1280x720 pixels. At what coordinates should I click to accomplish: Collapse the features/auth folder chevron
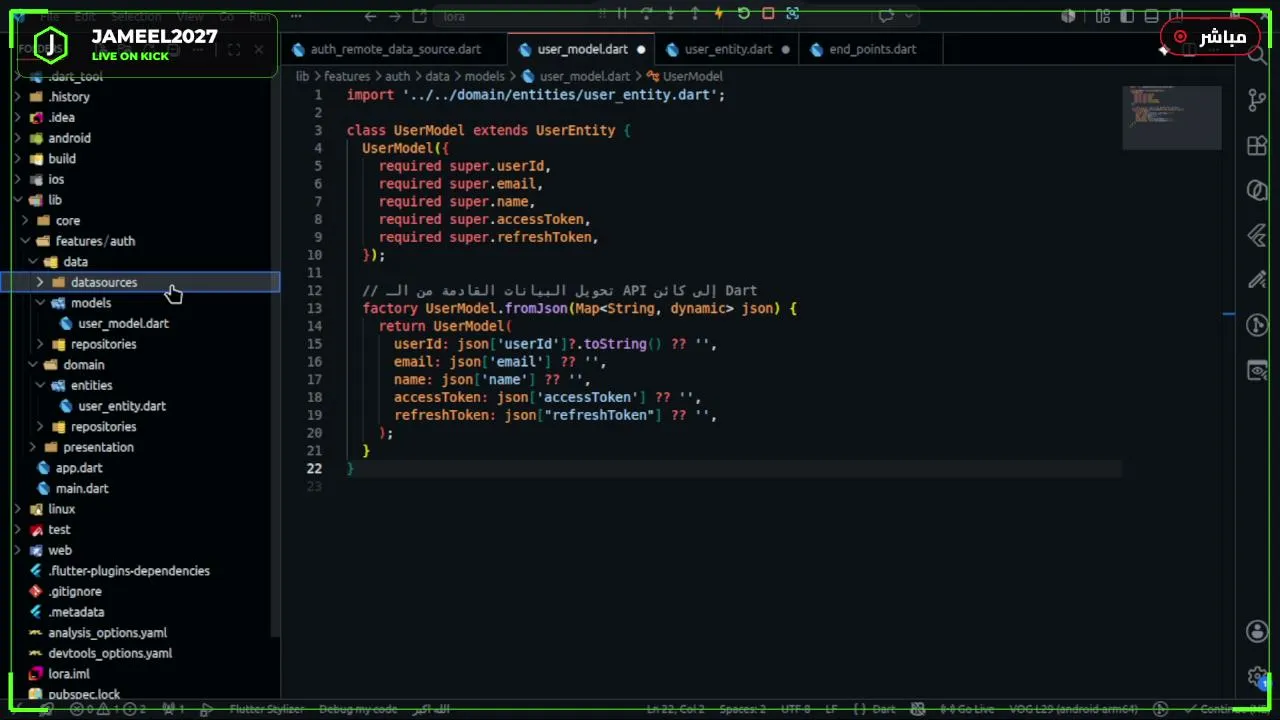click(25, 241)
